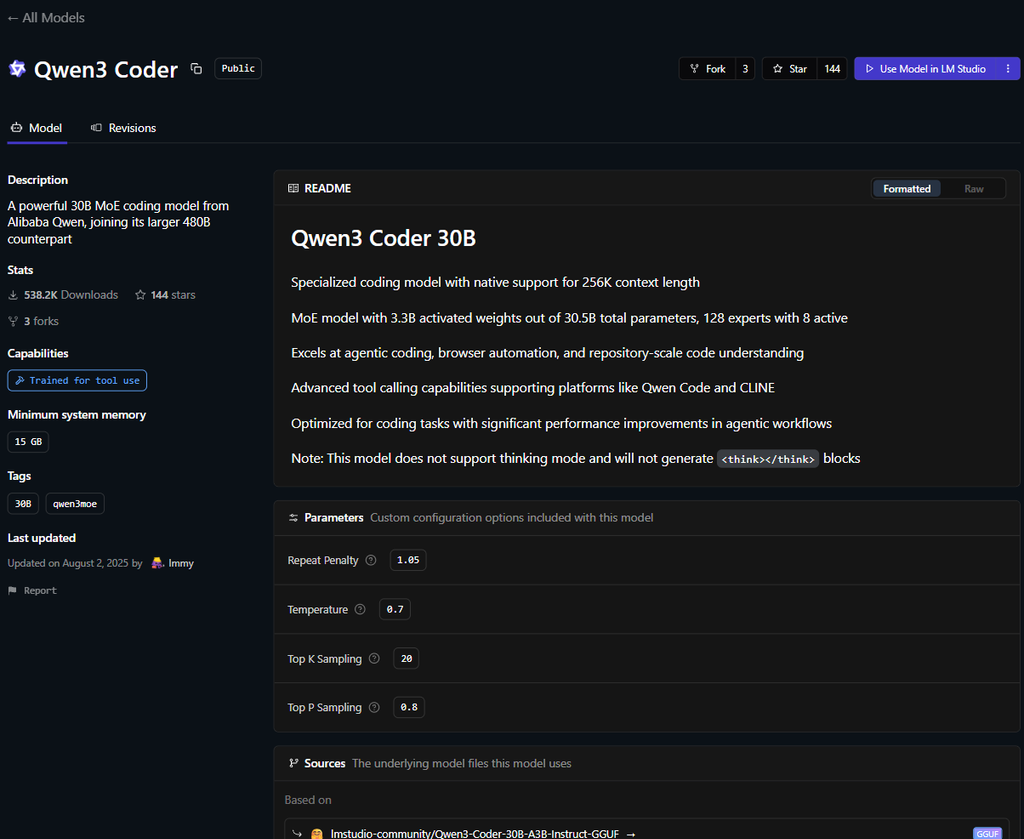Viewport: 1024px width, 839px height.
Task: Report this model
Action: (x=32, y=590)
